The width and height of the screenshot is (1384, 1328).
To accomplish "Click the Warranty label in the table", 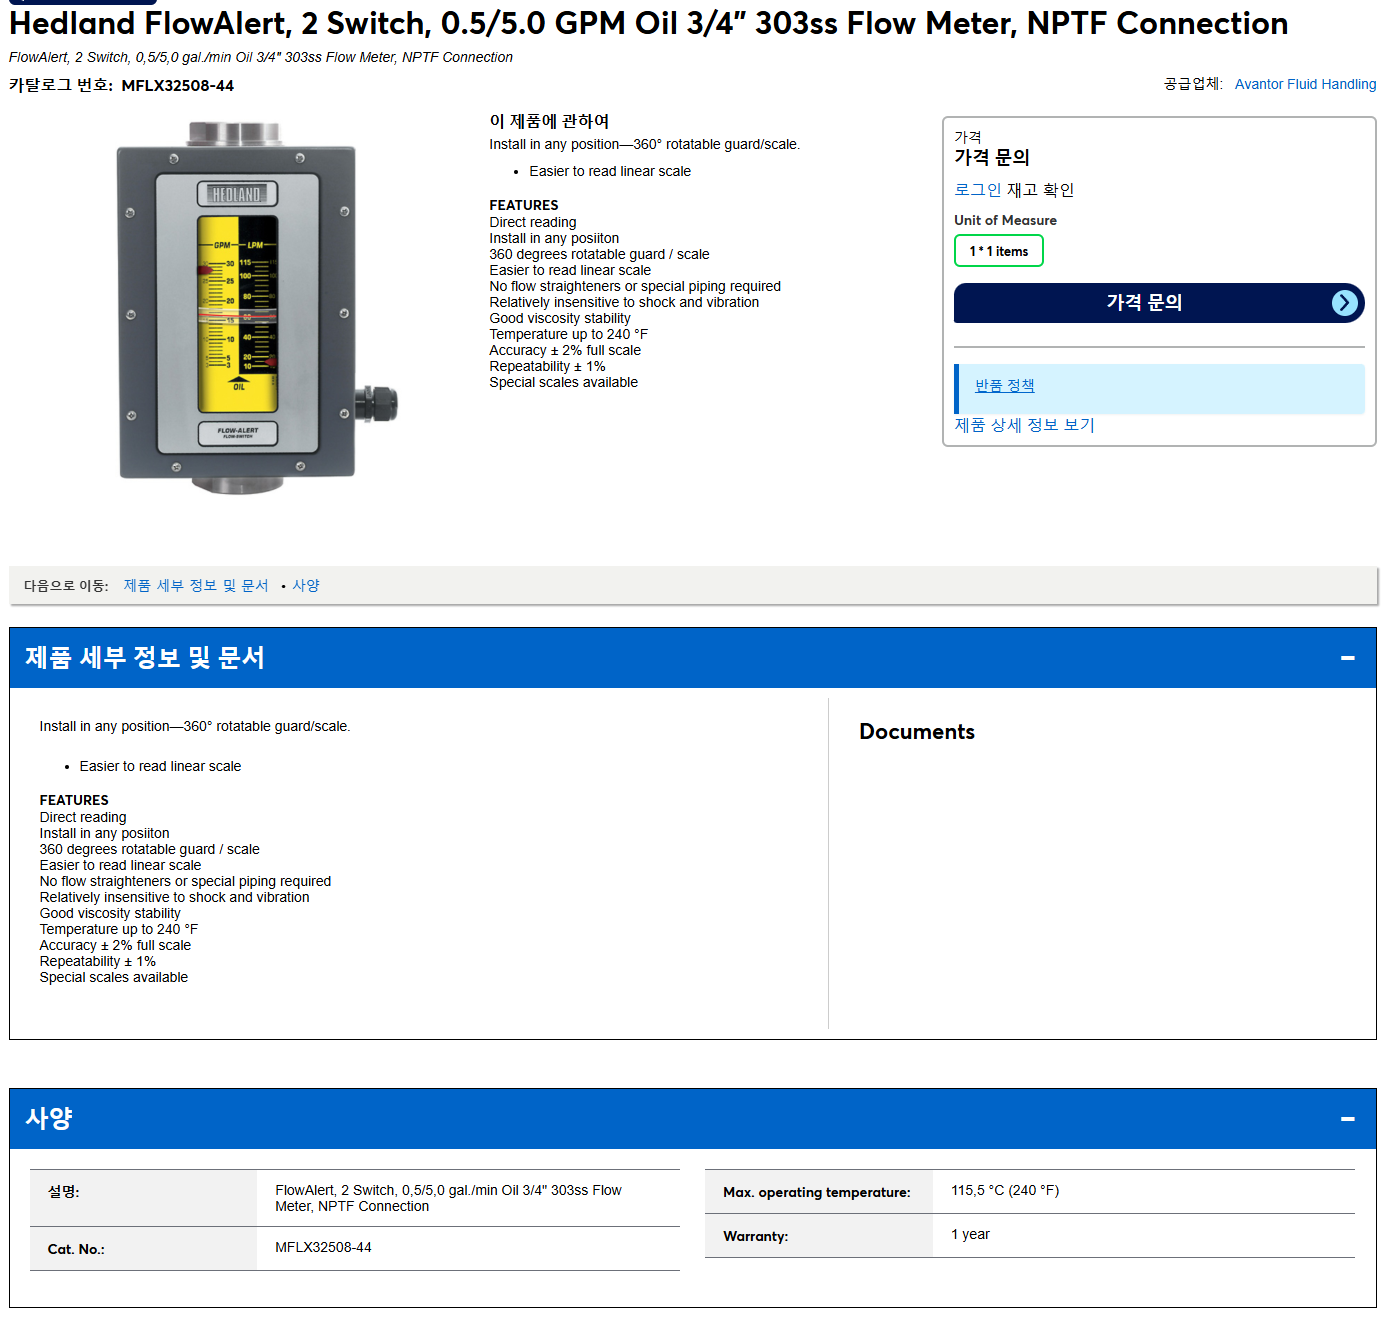I will pyautogui.click(x=755, y=1237).
